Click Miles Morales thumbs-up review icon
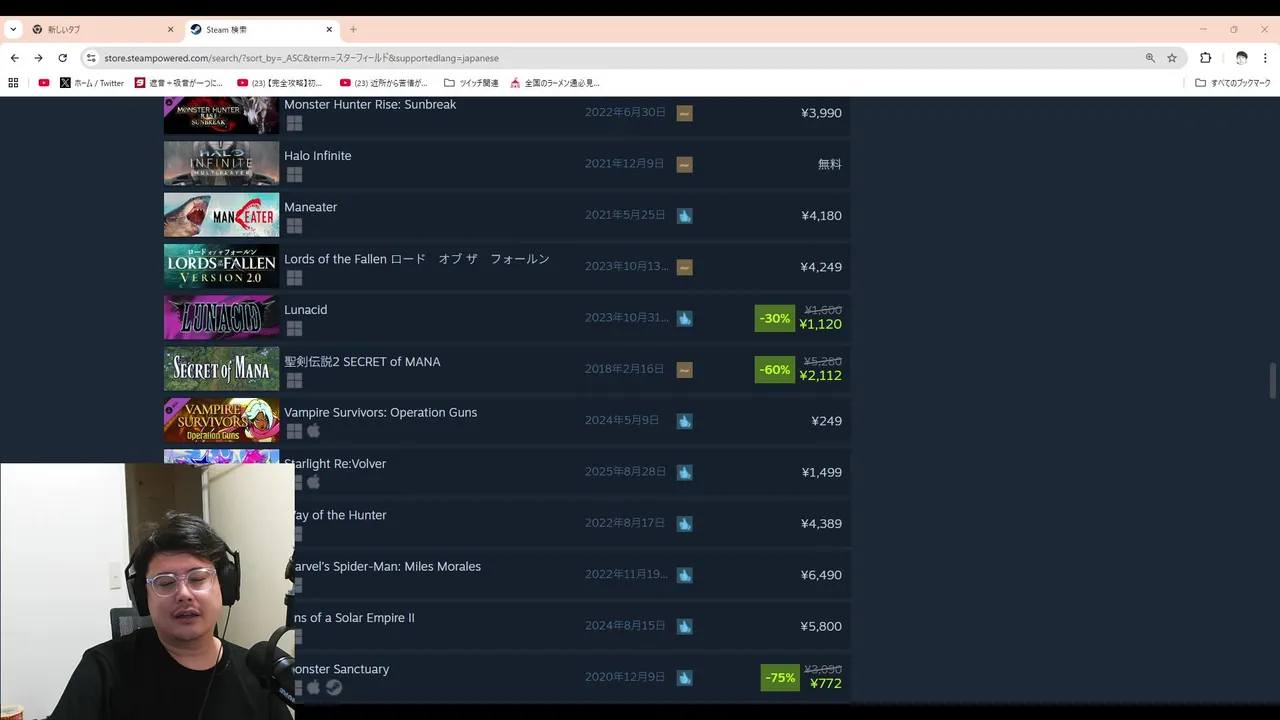This screenshot has width=1280, height=720. [684, 575]
